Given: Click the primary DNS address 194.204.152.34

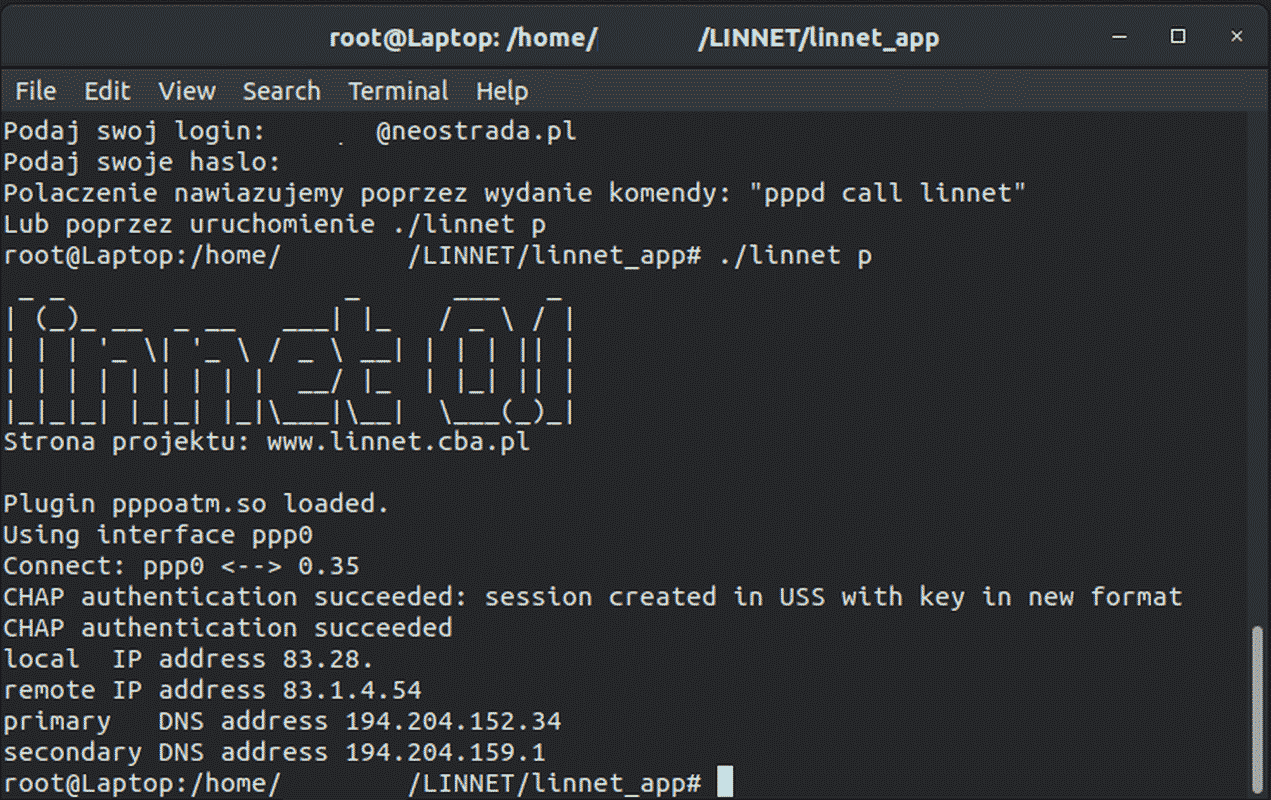Looking at the screenshot, I should pyautogui.click(x=453, y=721).
